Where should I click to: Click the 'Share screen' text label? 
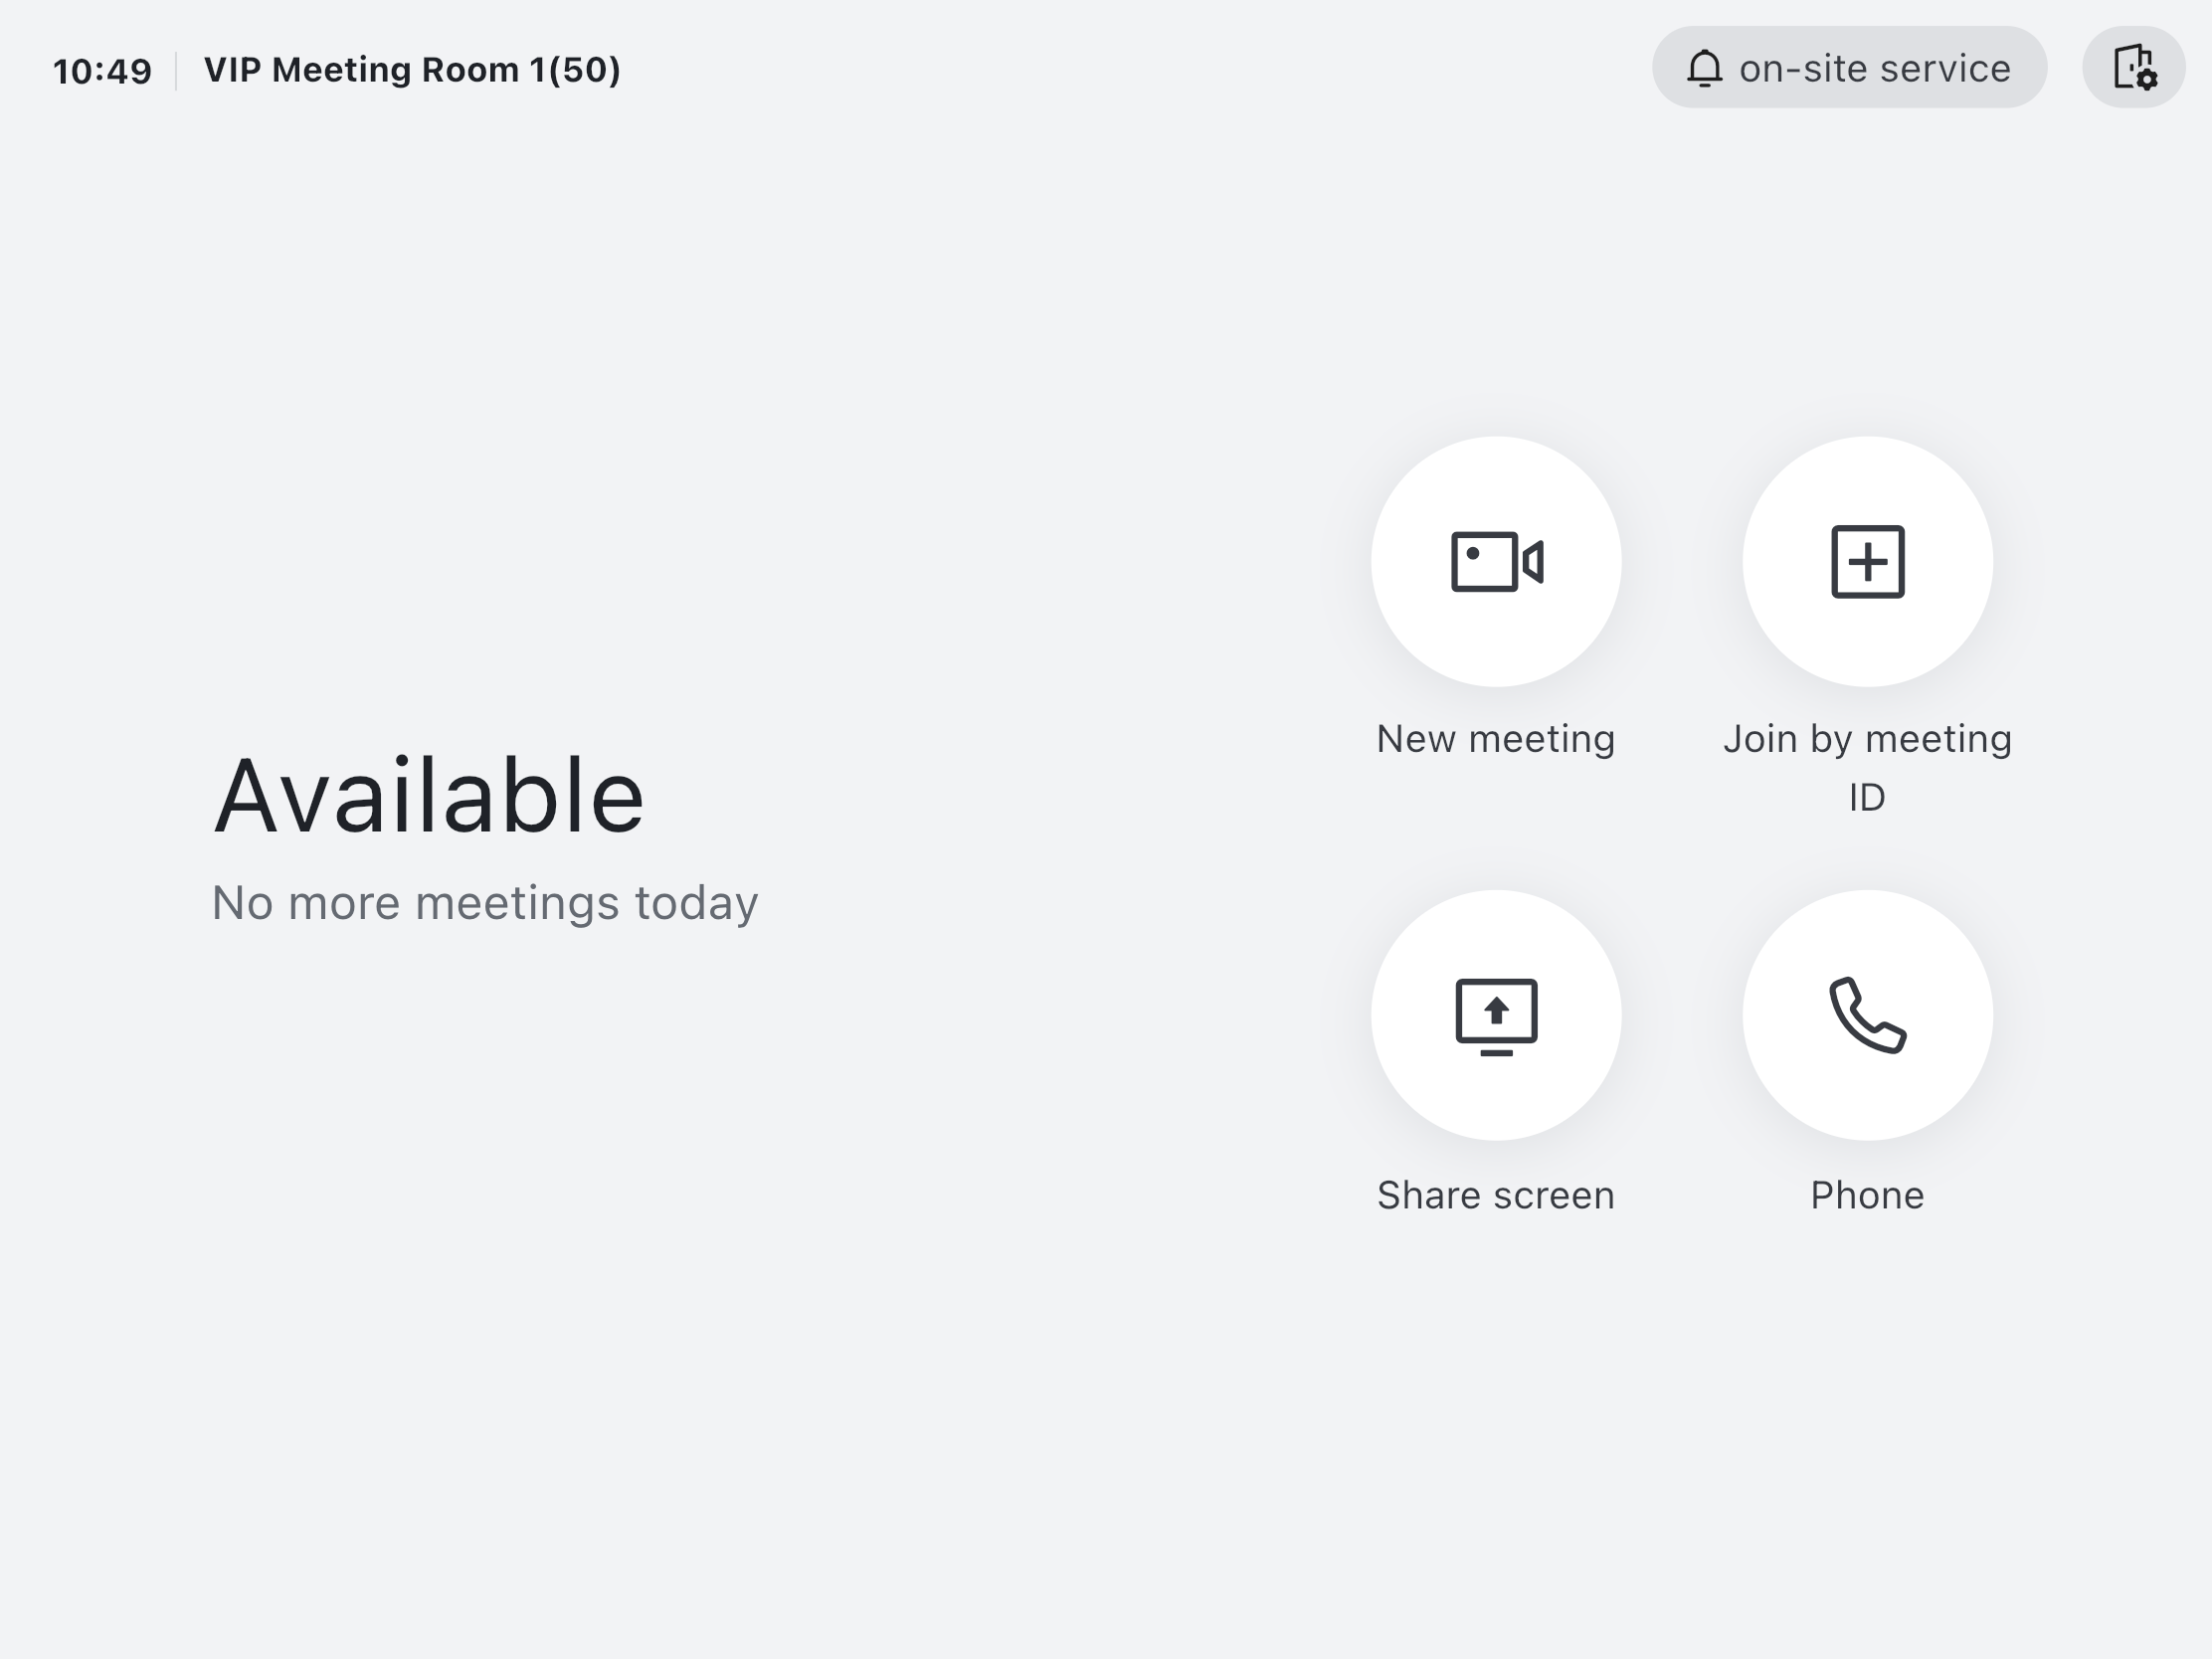click(1496, 1195)
